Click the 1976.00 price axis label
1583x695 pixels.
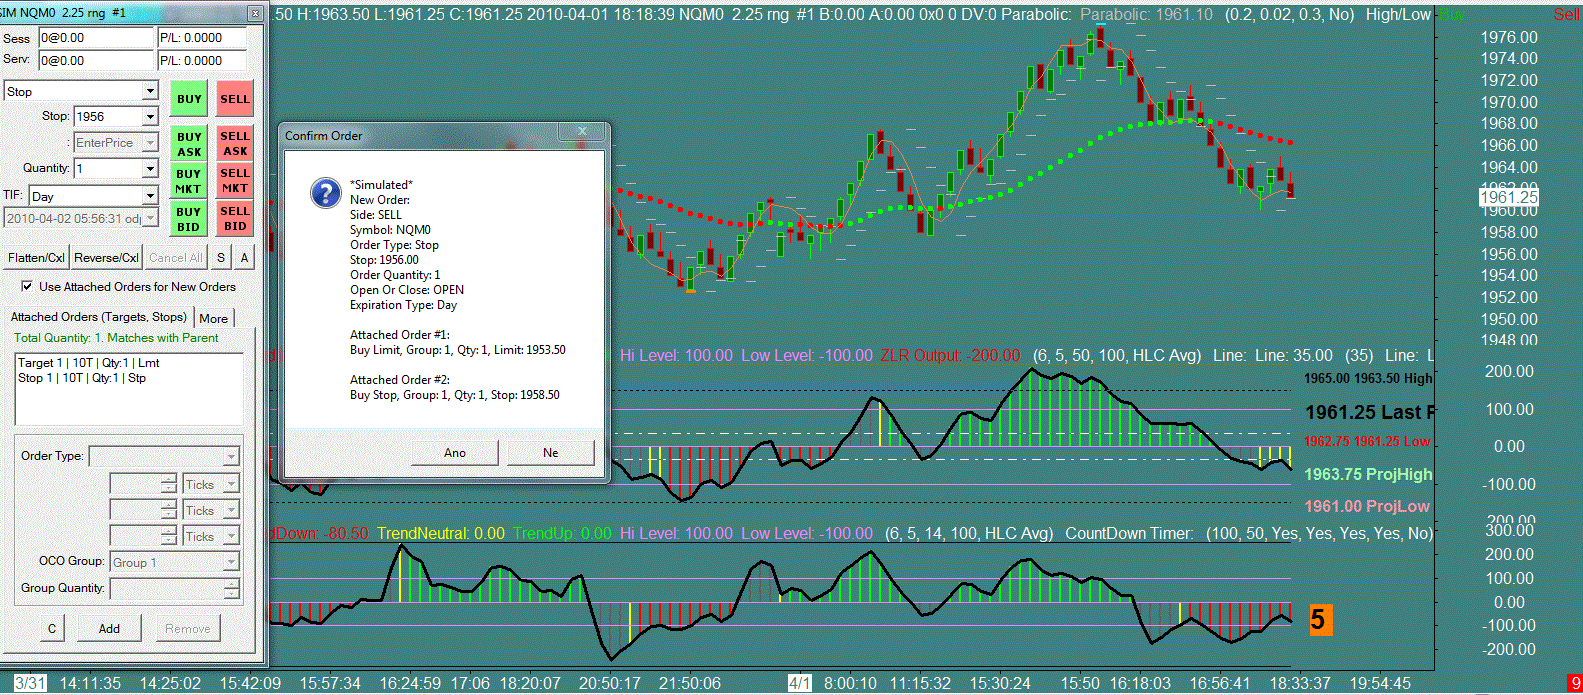point(1509,38)
